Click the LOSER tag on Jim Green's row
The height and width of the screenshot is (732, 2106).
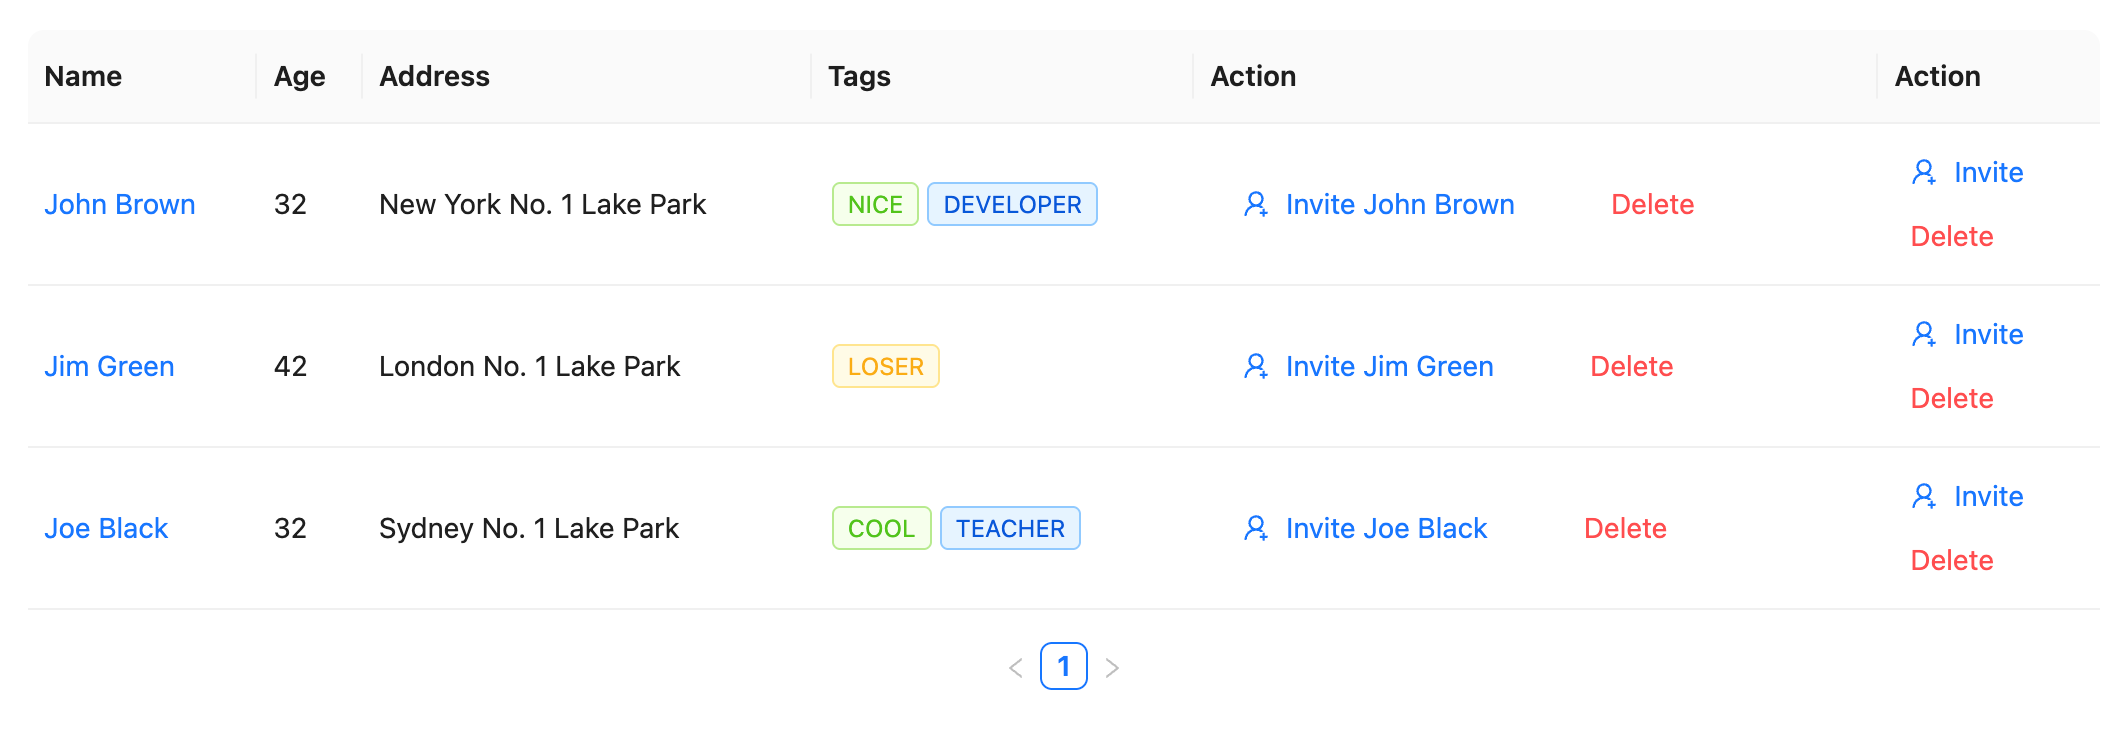[x=885, y=366]
